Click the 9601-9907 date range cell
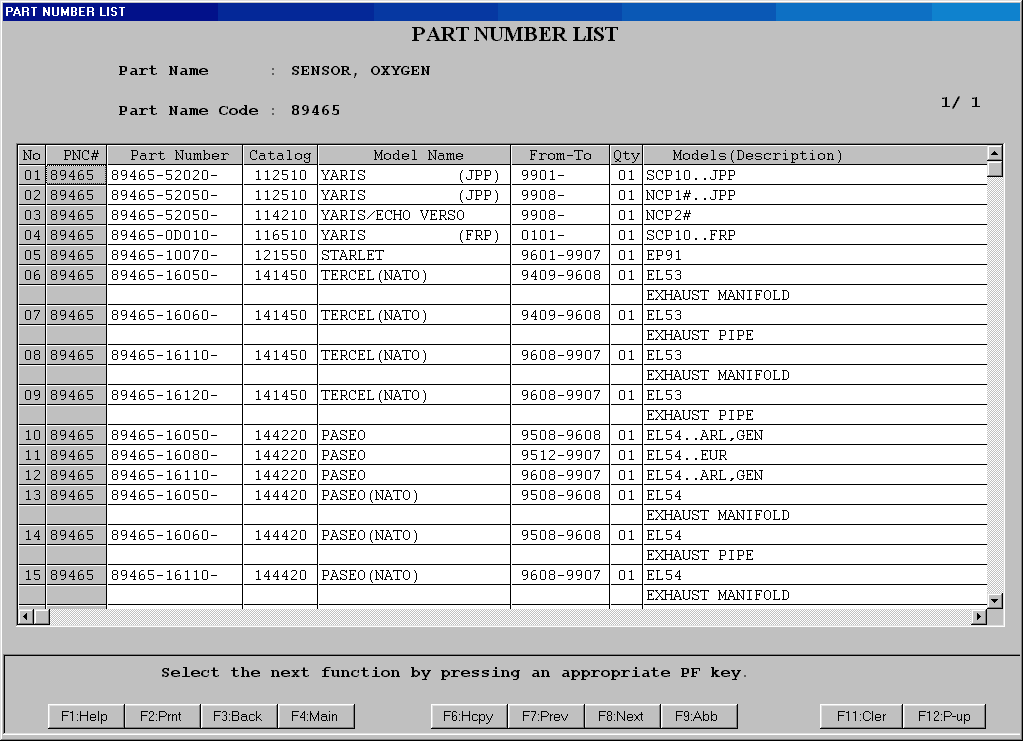This screenshot has height=741, width=1023. coord(560,255)
